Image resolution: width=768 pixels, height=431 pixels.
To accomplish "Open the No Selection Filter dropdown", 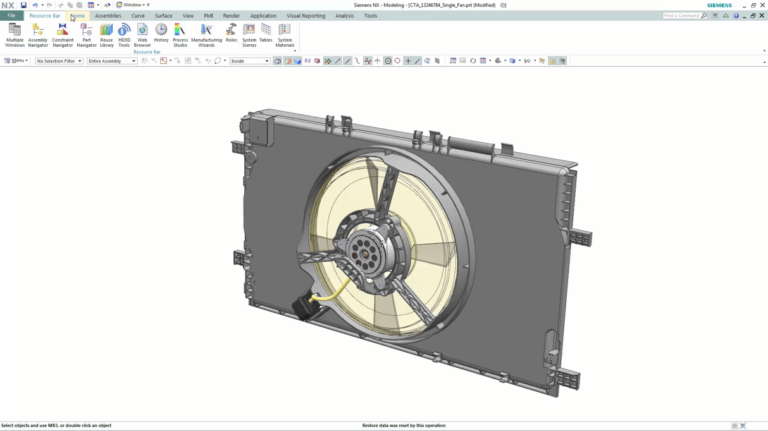I will (59, 61).
